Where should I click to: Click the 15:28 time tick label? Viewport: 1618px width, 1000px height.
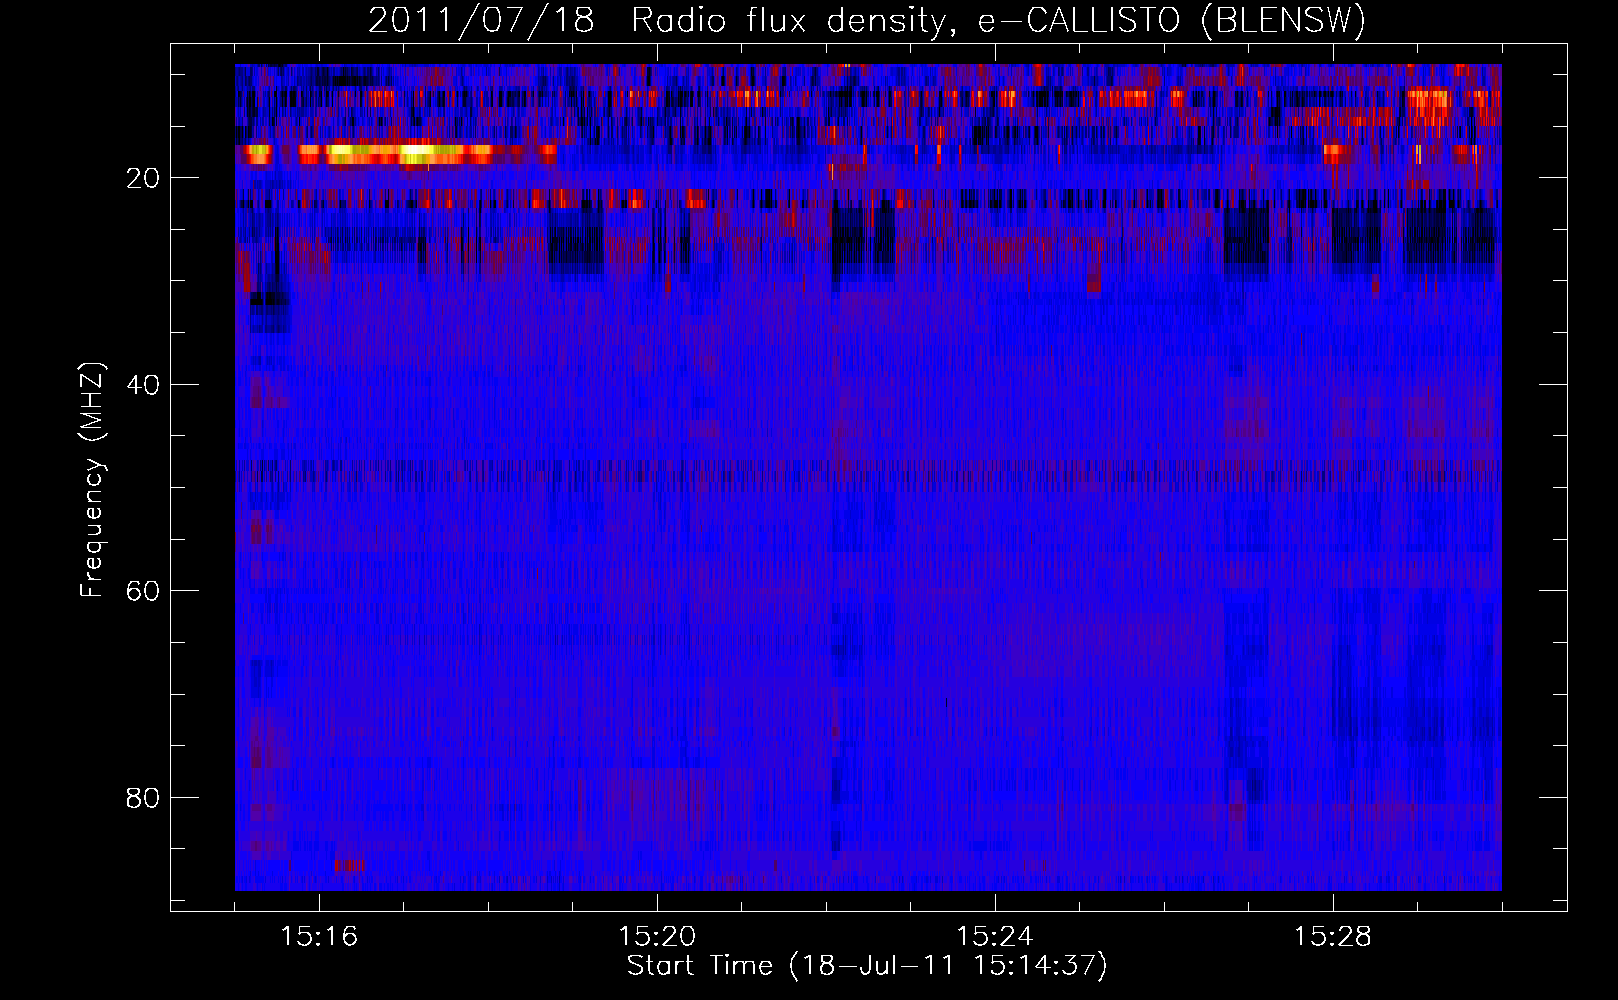tap(1333, 937)
